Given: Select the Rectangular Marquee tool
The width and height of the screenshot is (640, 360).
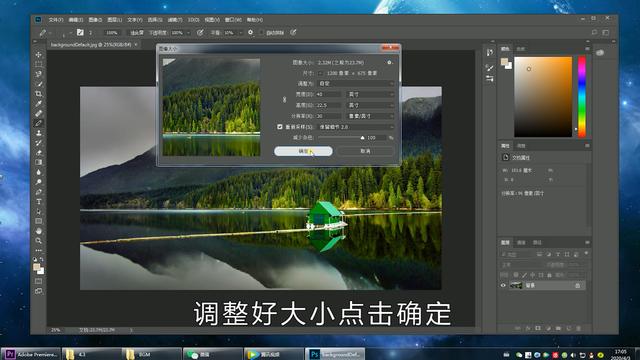Looking at the screenshot, I should 39,64.
